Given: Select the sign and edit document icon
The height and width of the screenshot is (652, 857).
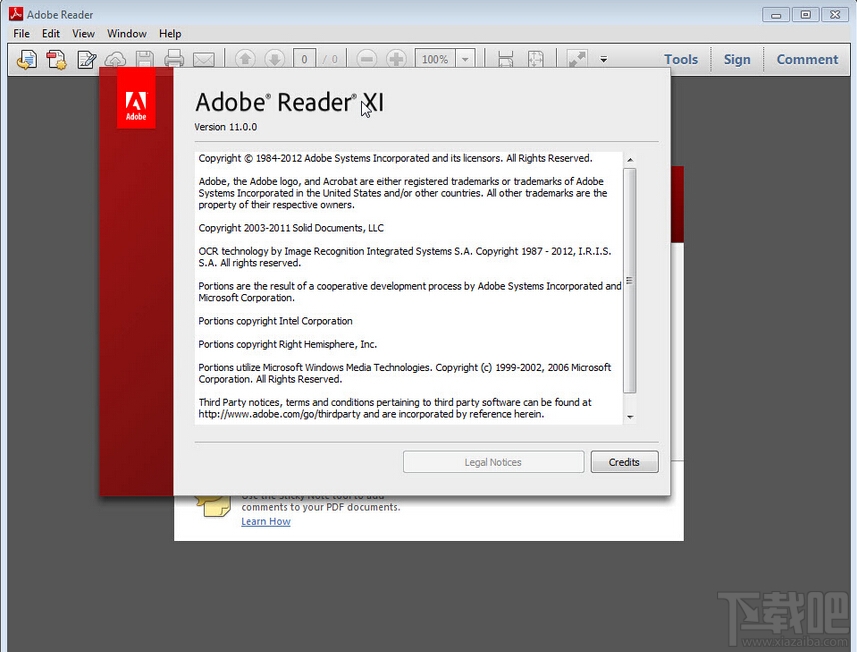Looking at the screenshot, I should [86, 59].
